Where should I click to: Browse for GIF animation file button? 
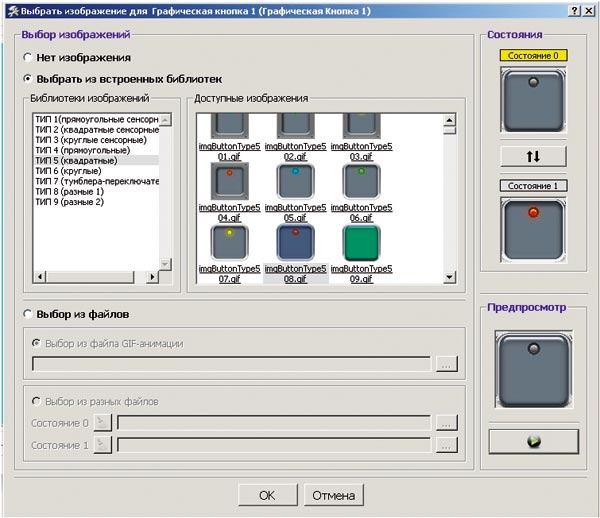(447, 364)
